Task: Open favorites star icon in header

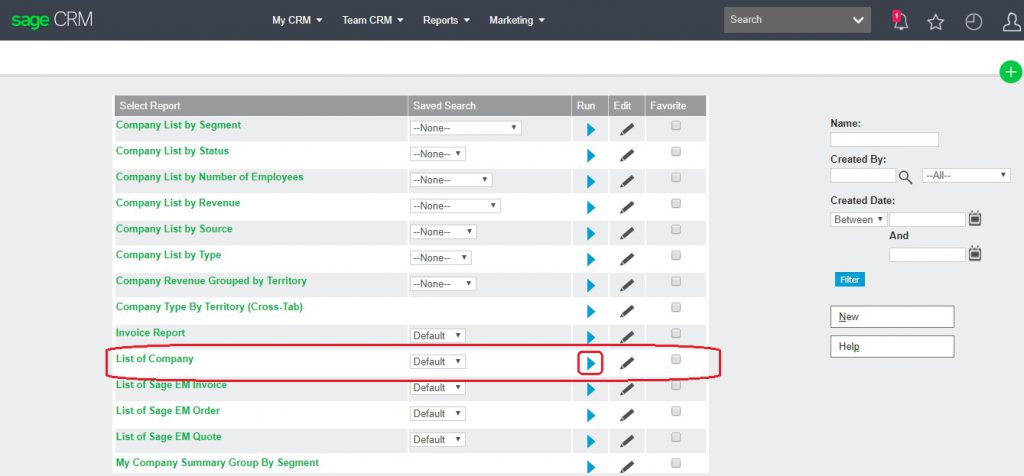Action: pos(936,22)
